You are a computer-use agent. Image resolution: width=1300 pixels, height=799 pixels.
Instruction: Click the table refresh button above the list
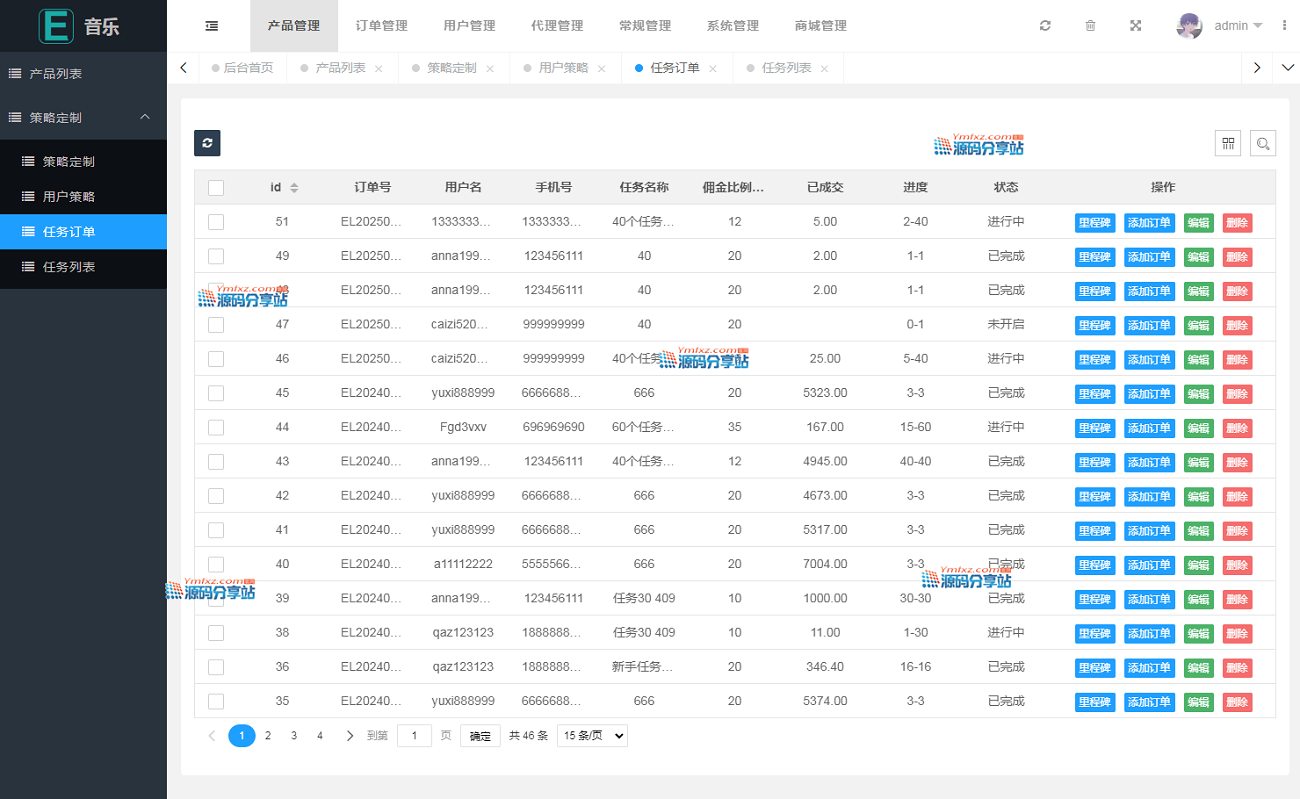pos(207,143)
